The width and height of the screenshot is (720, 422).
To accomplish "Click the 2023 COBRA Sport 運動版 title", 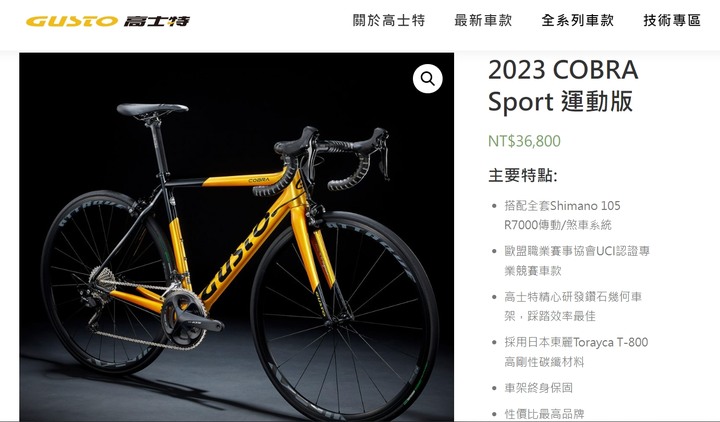I will 563,85.
